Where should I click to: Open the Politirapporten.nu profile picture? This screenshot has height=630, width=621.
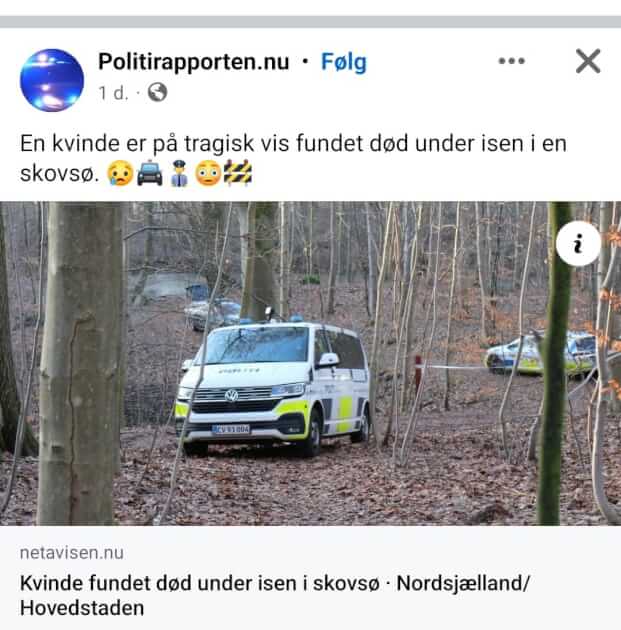[52, 80]
